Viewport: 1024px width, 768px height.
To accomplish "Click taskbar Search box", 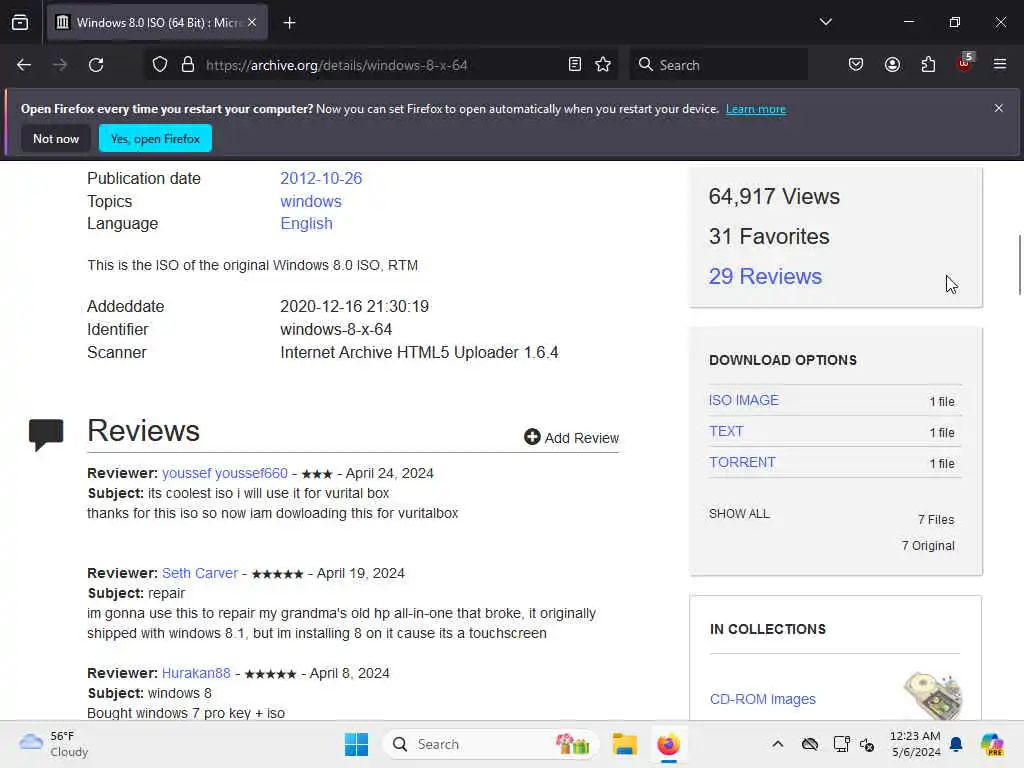I will tap(490, 744).
